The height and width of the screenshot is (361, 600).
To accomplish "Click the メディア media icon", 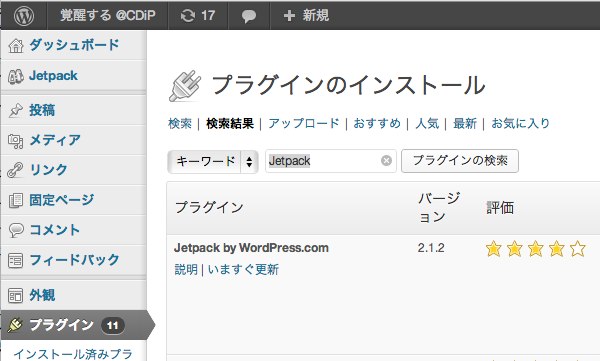I will (16, 141).
